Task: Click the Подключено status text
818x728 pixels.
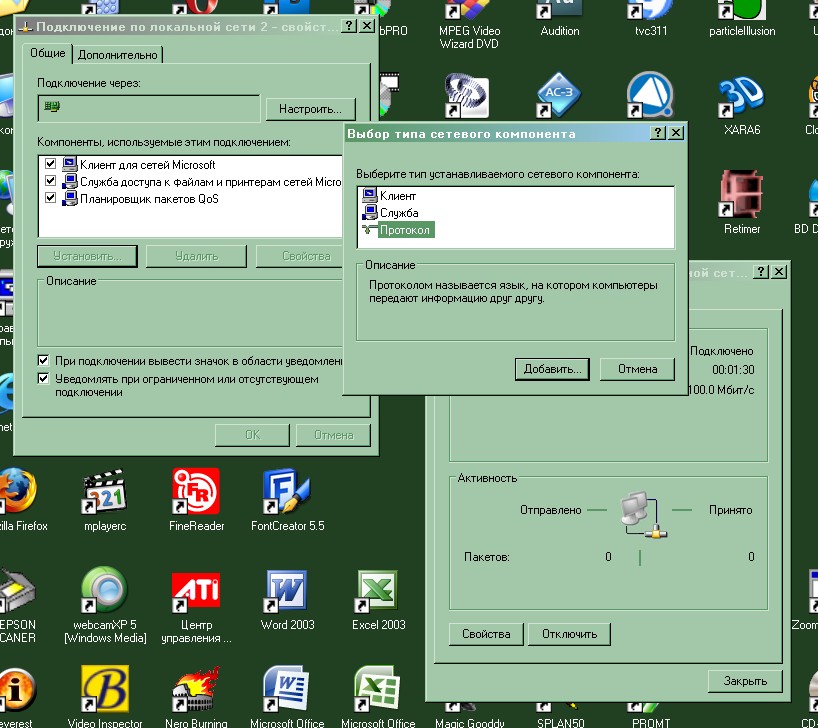Action: [x=721, y=351]
